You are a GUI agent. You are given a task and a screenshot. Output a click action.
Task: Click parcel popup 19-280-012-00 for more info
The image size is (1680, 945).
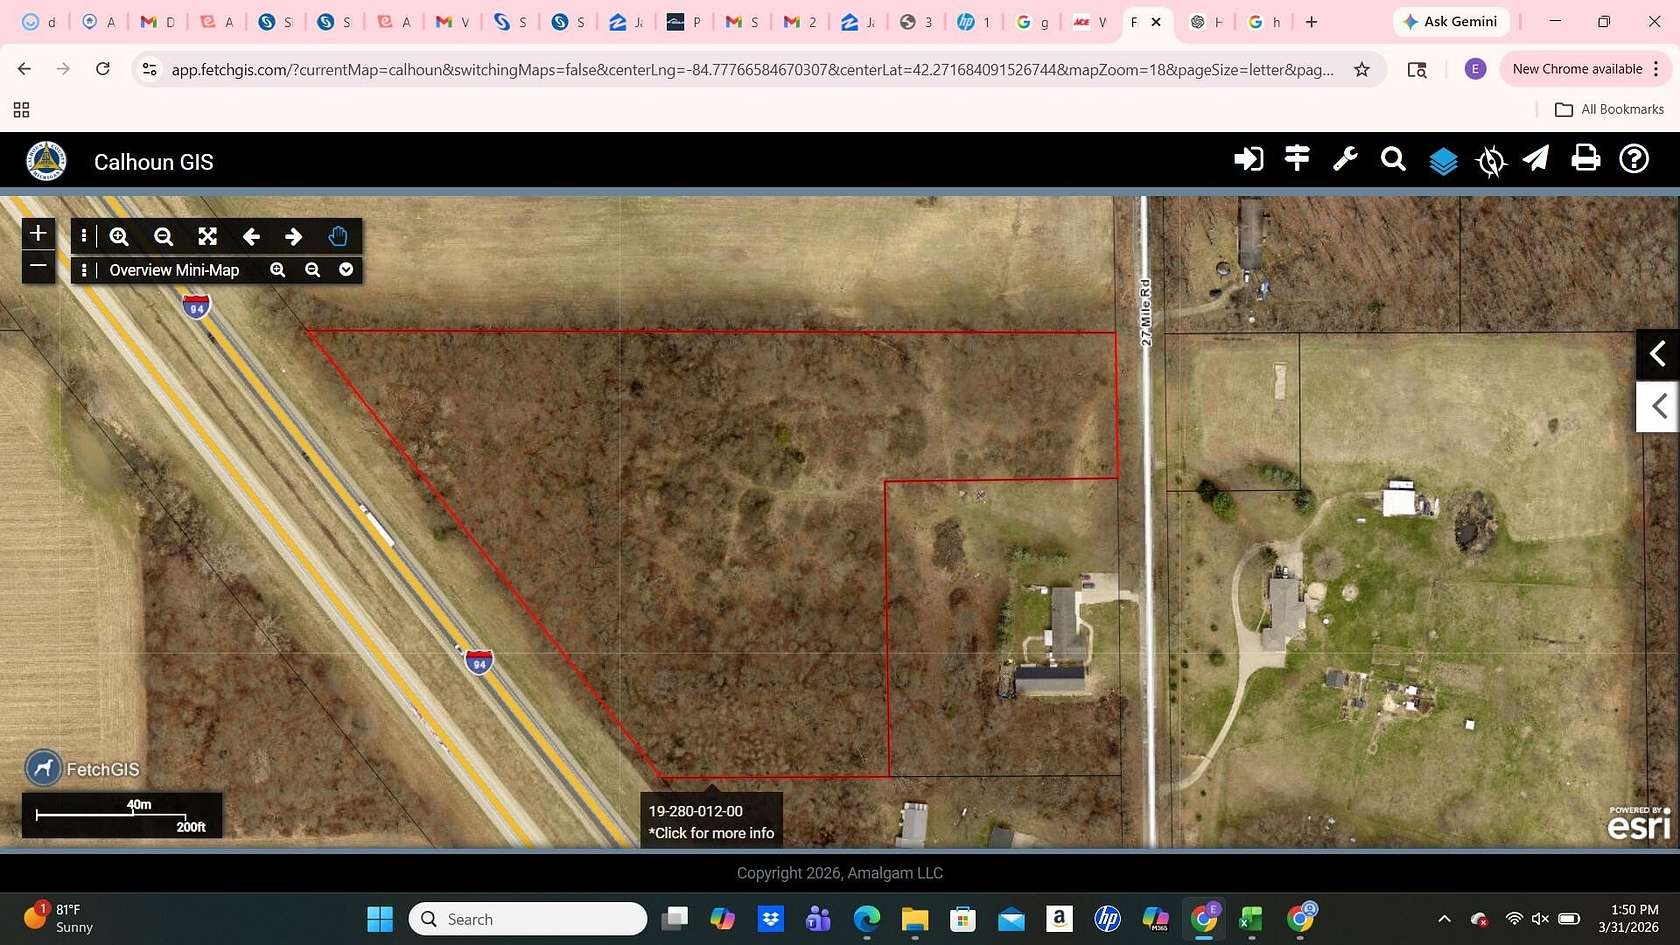710,821
